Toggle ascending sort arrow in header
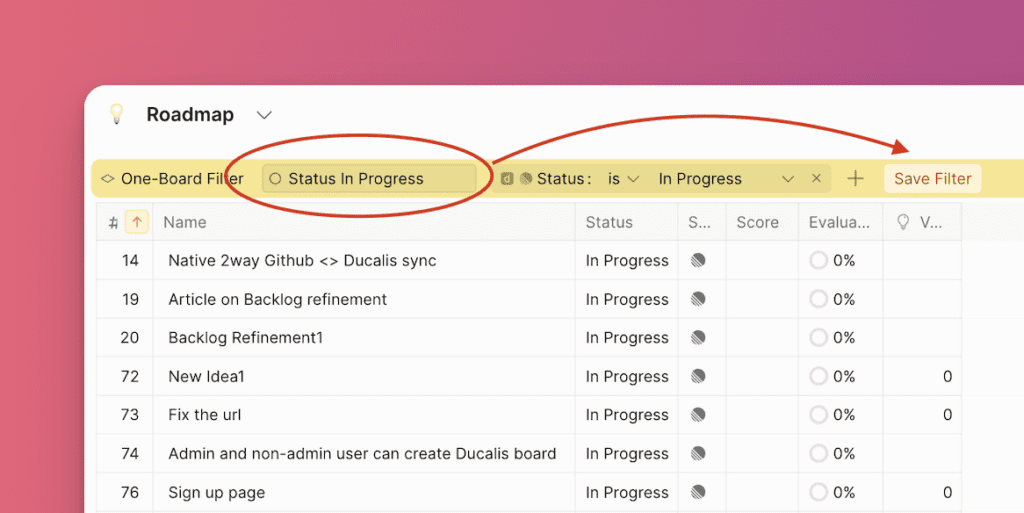This screenshot has height=513, width=1024. coord(136,222)
